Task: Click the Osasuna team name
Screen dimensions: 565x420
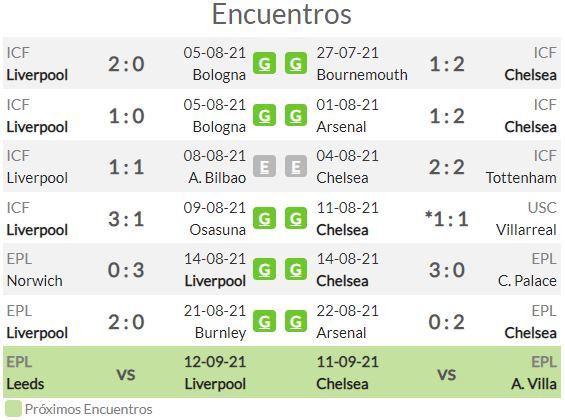Action: pyautogui.click(x=218, y=230)
